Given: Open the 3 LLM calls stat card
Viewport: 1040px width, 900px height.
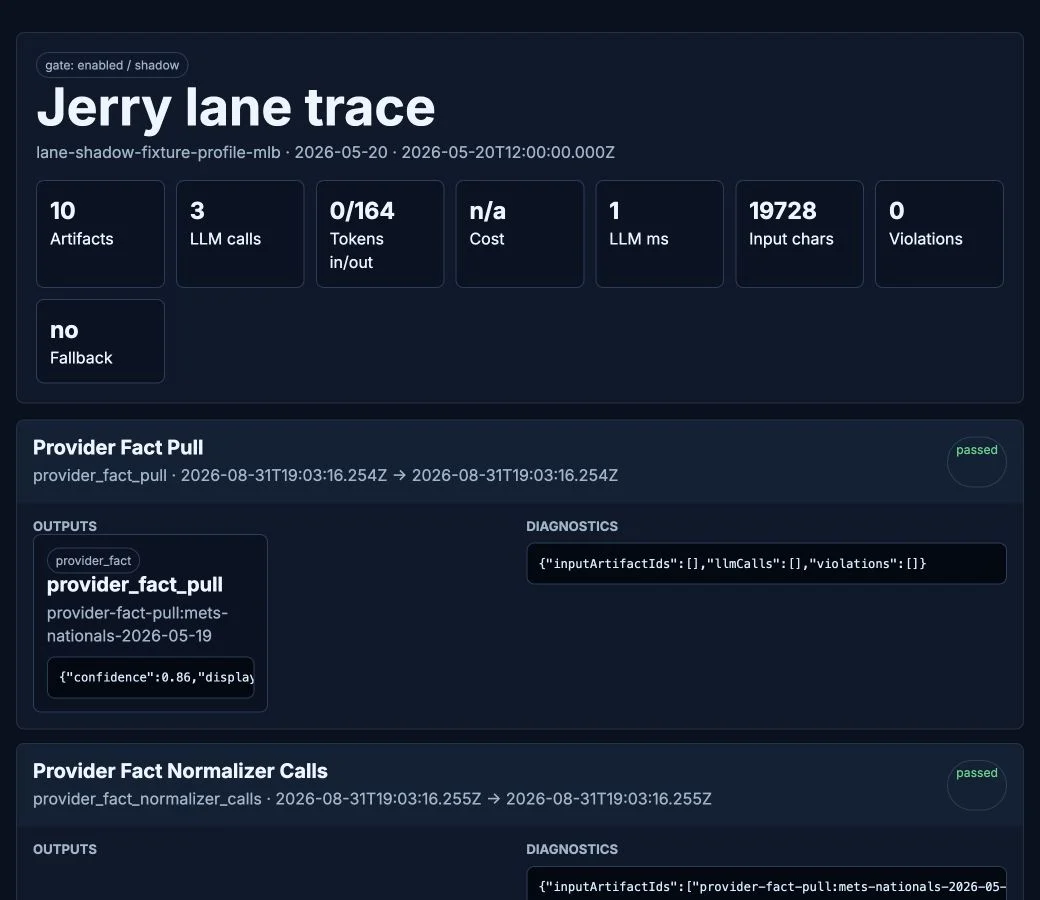Looking at the screenshot, I should (240, 233).
